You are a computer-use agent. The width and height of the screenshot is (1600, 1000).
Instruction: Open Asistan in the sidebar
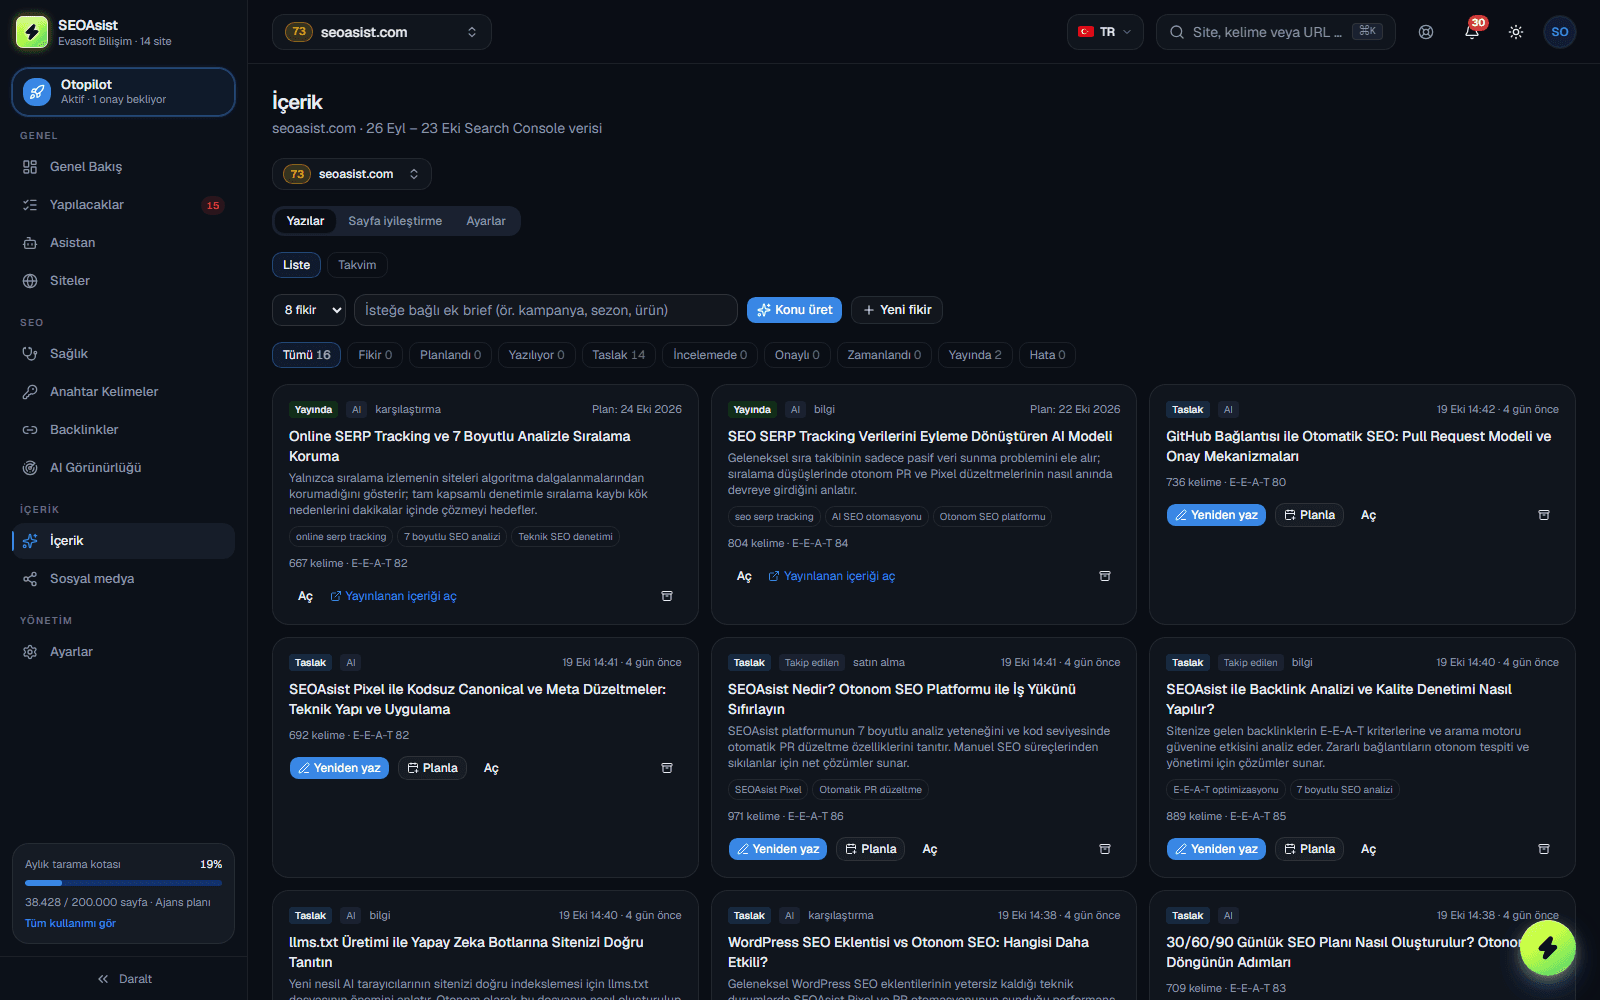123,243
